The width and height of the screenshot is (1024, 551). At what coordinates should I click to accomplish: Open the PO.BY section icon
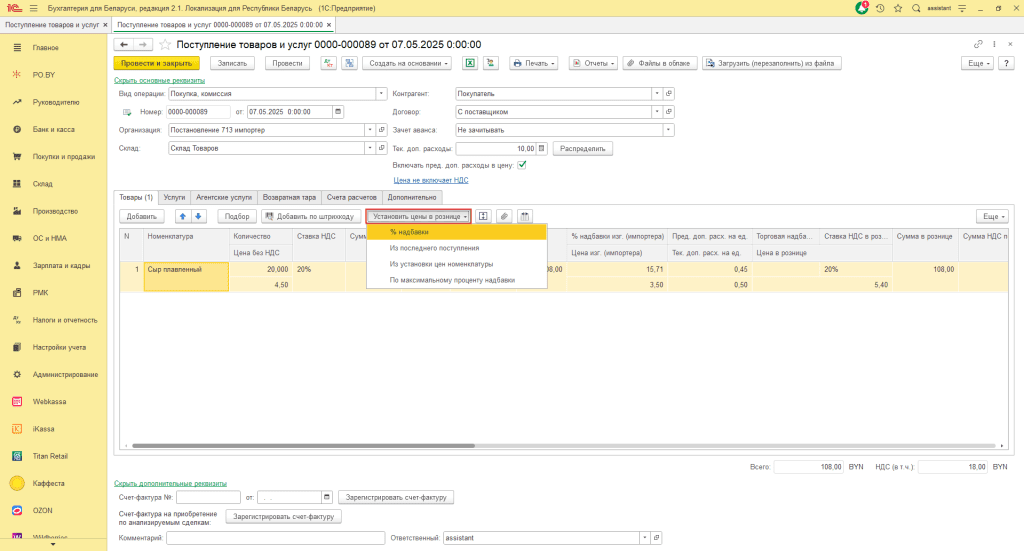[17, 74]
